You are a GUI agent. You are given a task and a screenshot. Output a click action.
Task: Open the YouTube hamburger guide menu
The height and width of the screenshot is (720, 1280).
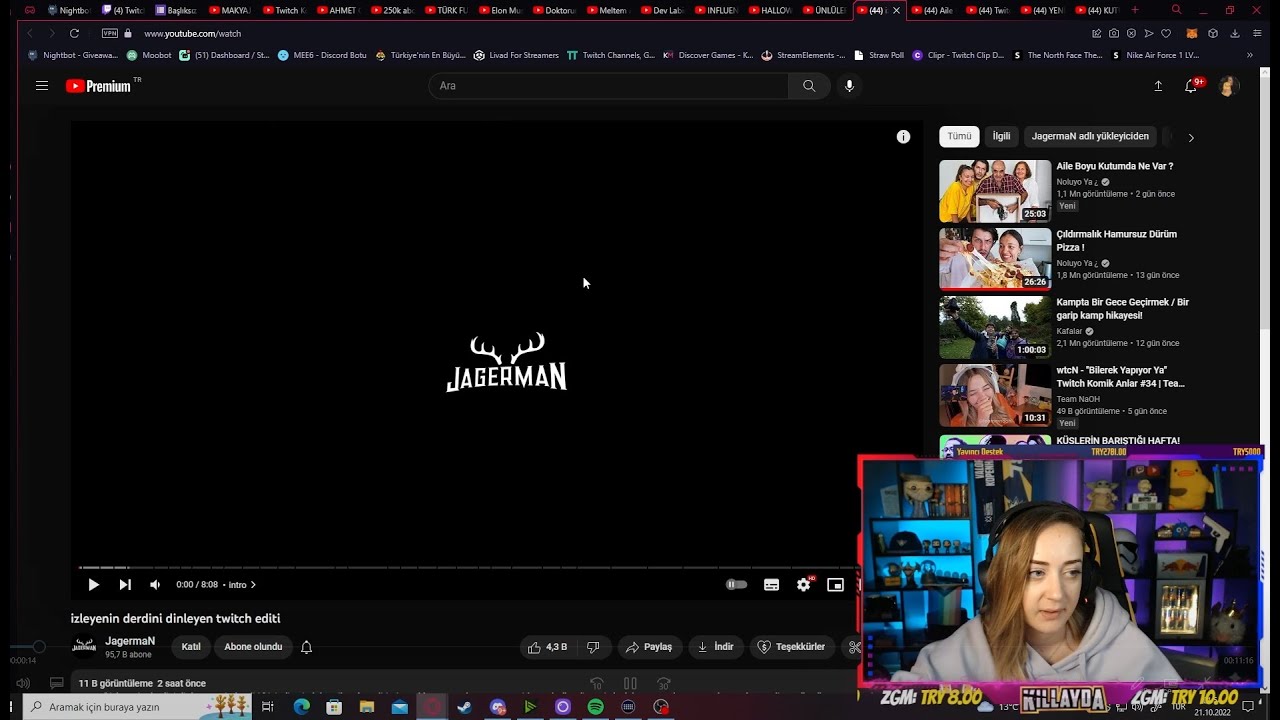(x=42, y=86)
